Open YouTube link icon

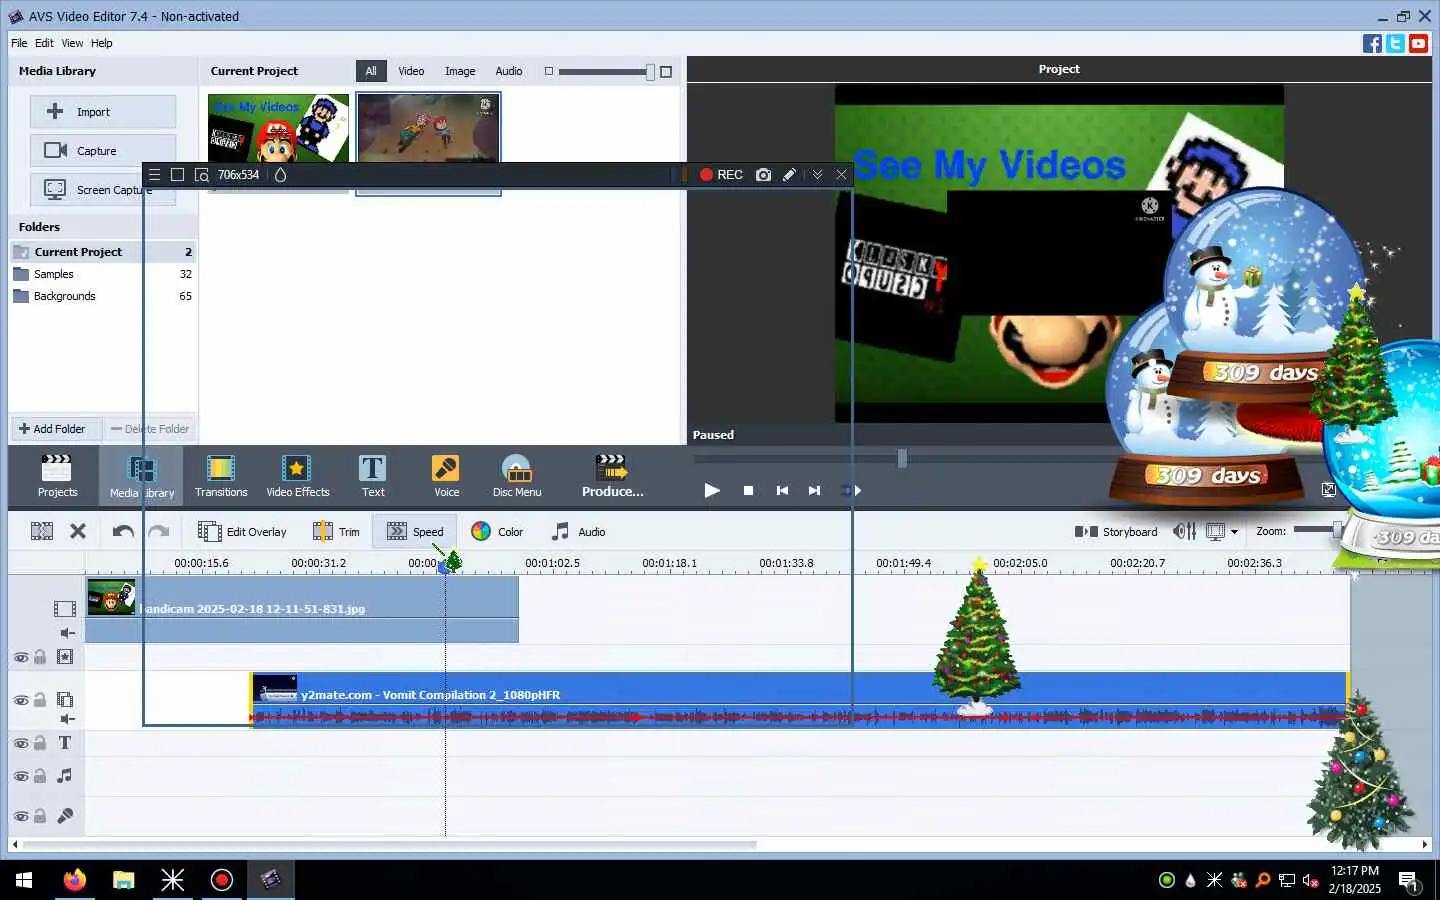coord(1418,43)
